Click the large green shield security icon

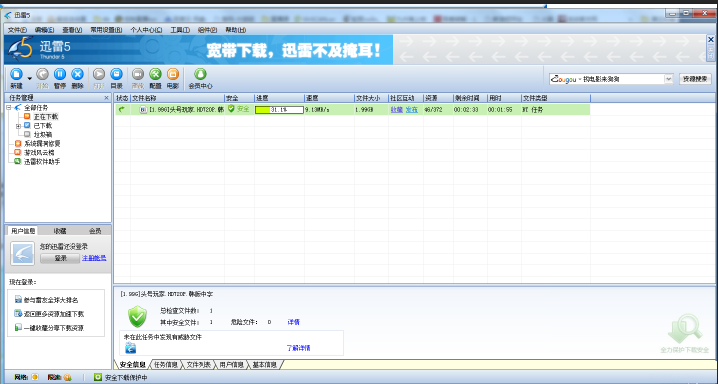137,316
